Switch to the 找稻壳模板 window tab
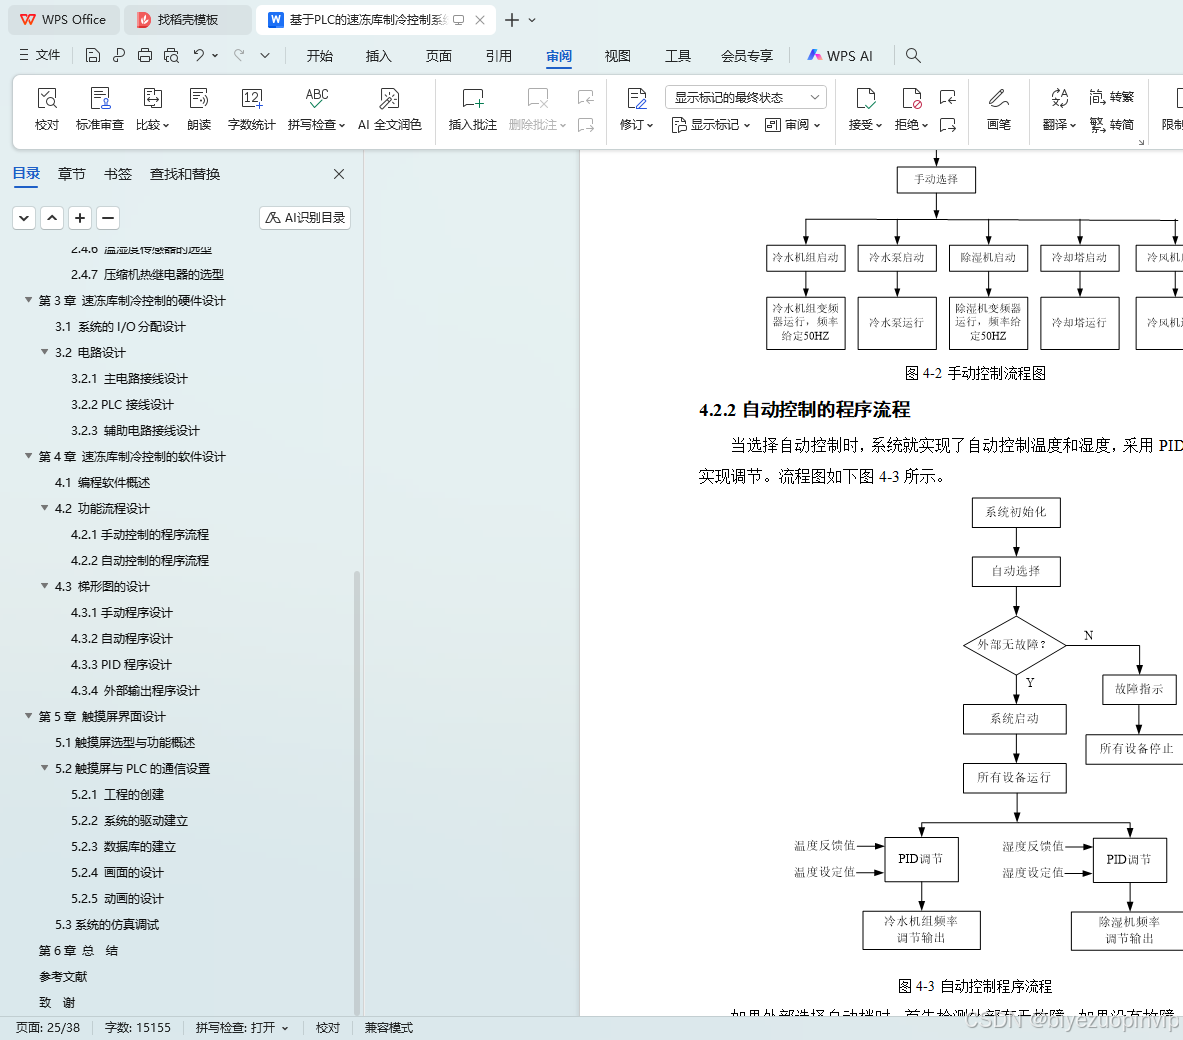 point(187,20)
